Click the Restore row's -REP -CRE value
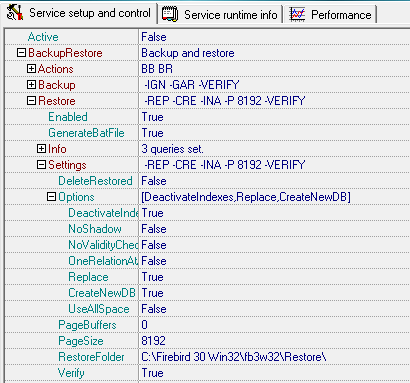 coord(225,101)
